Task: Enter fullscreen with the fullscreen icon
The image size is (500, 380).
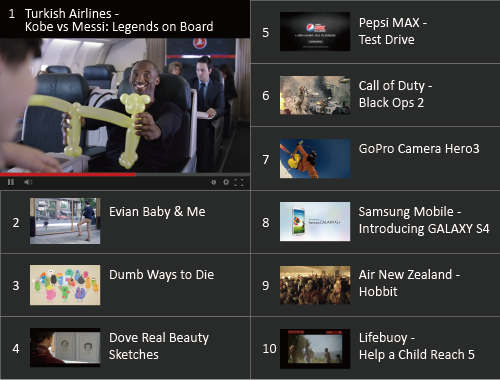Action: click(239, 182)
